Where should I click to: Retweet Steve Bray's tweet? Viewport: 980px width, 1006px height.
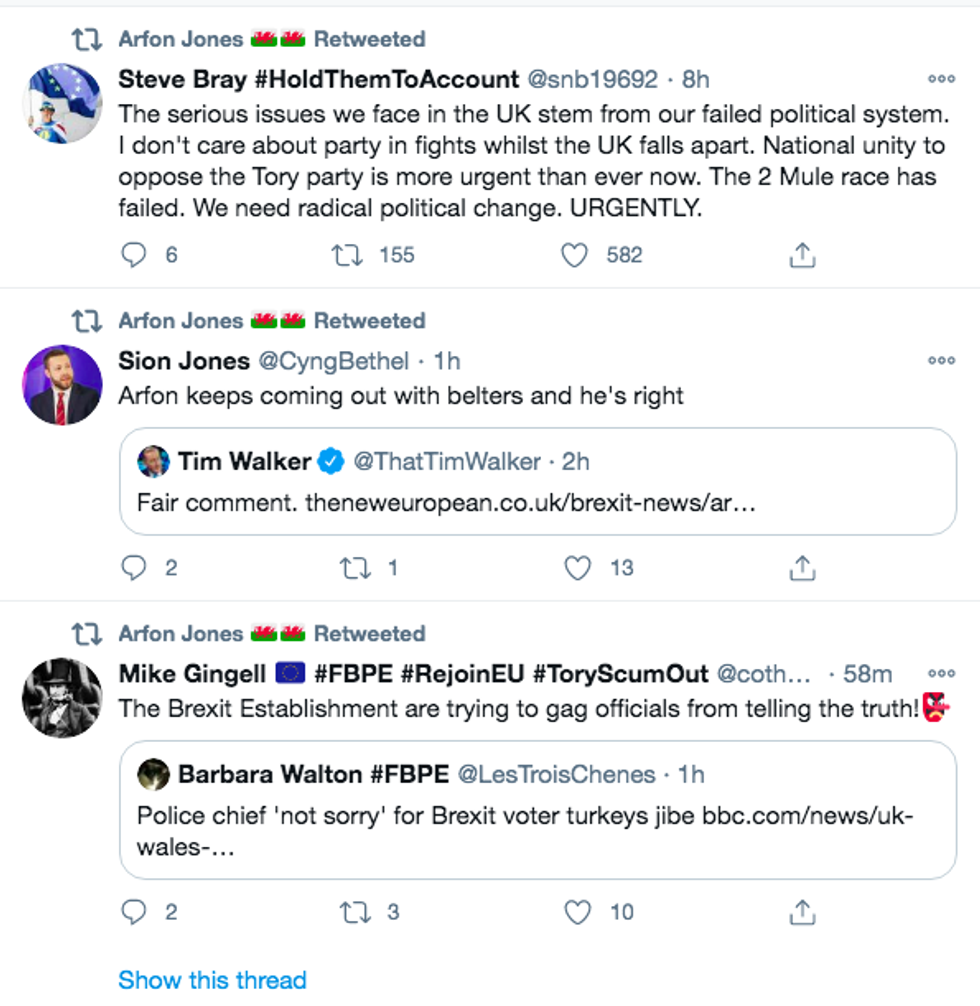[x=346, y=256]
